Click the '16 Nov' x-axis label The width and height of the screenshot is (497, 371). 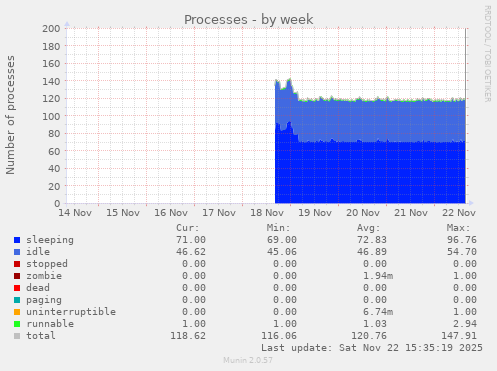[x=171, y=213]
